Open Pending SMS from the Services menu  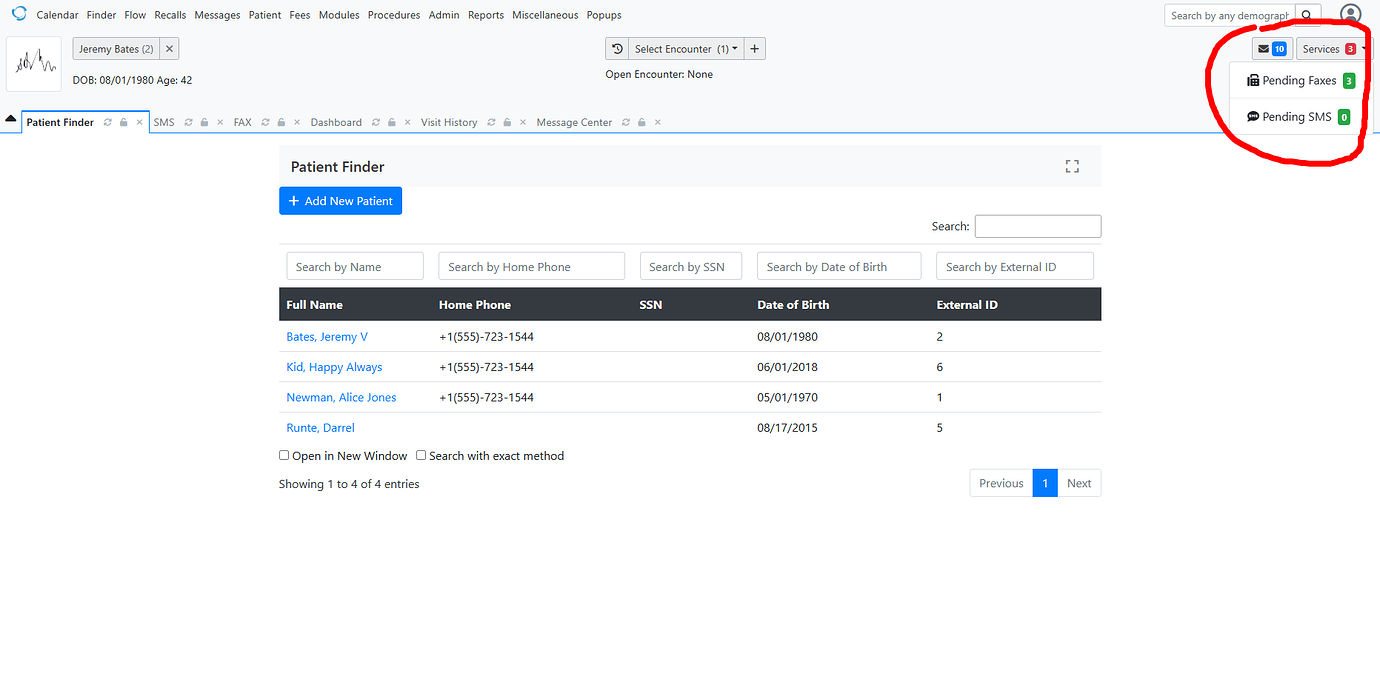pos(1295,116)
